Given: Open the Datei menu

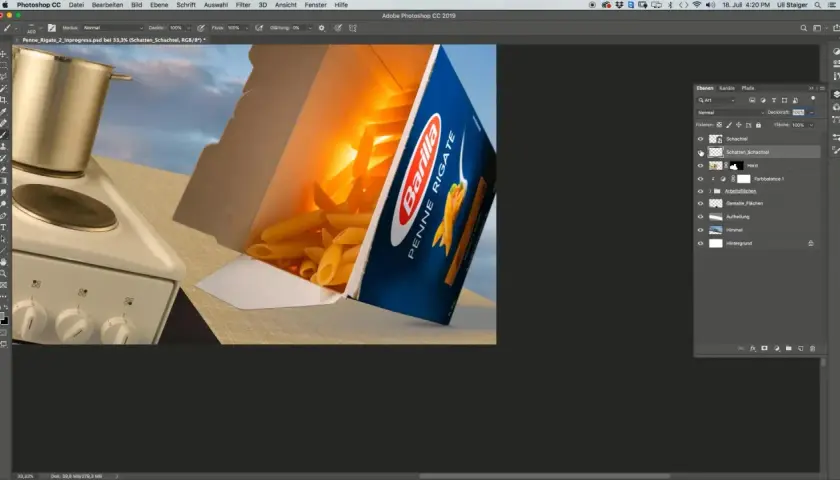Looking at the screenshot, I should pyautogui.click(x=76, y=5).
